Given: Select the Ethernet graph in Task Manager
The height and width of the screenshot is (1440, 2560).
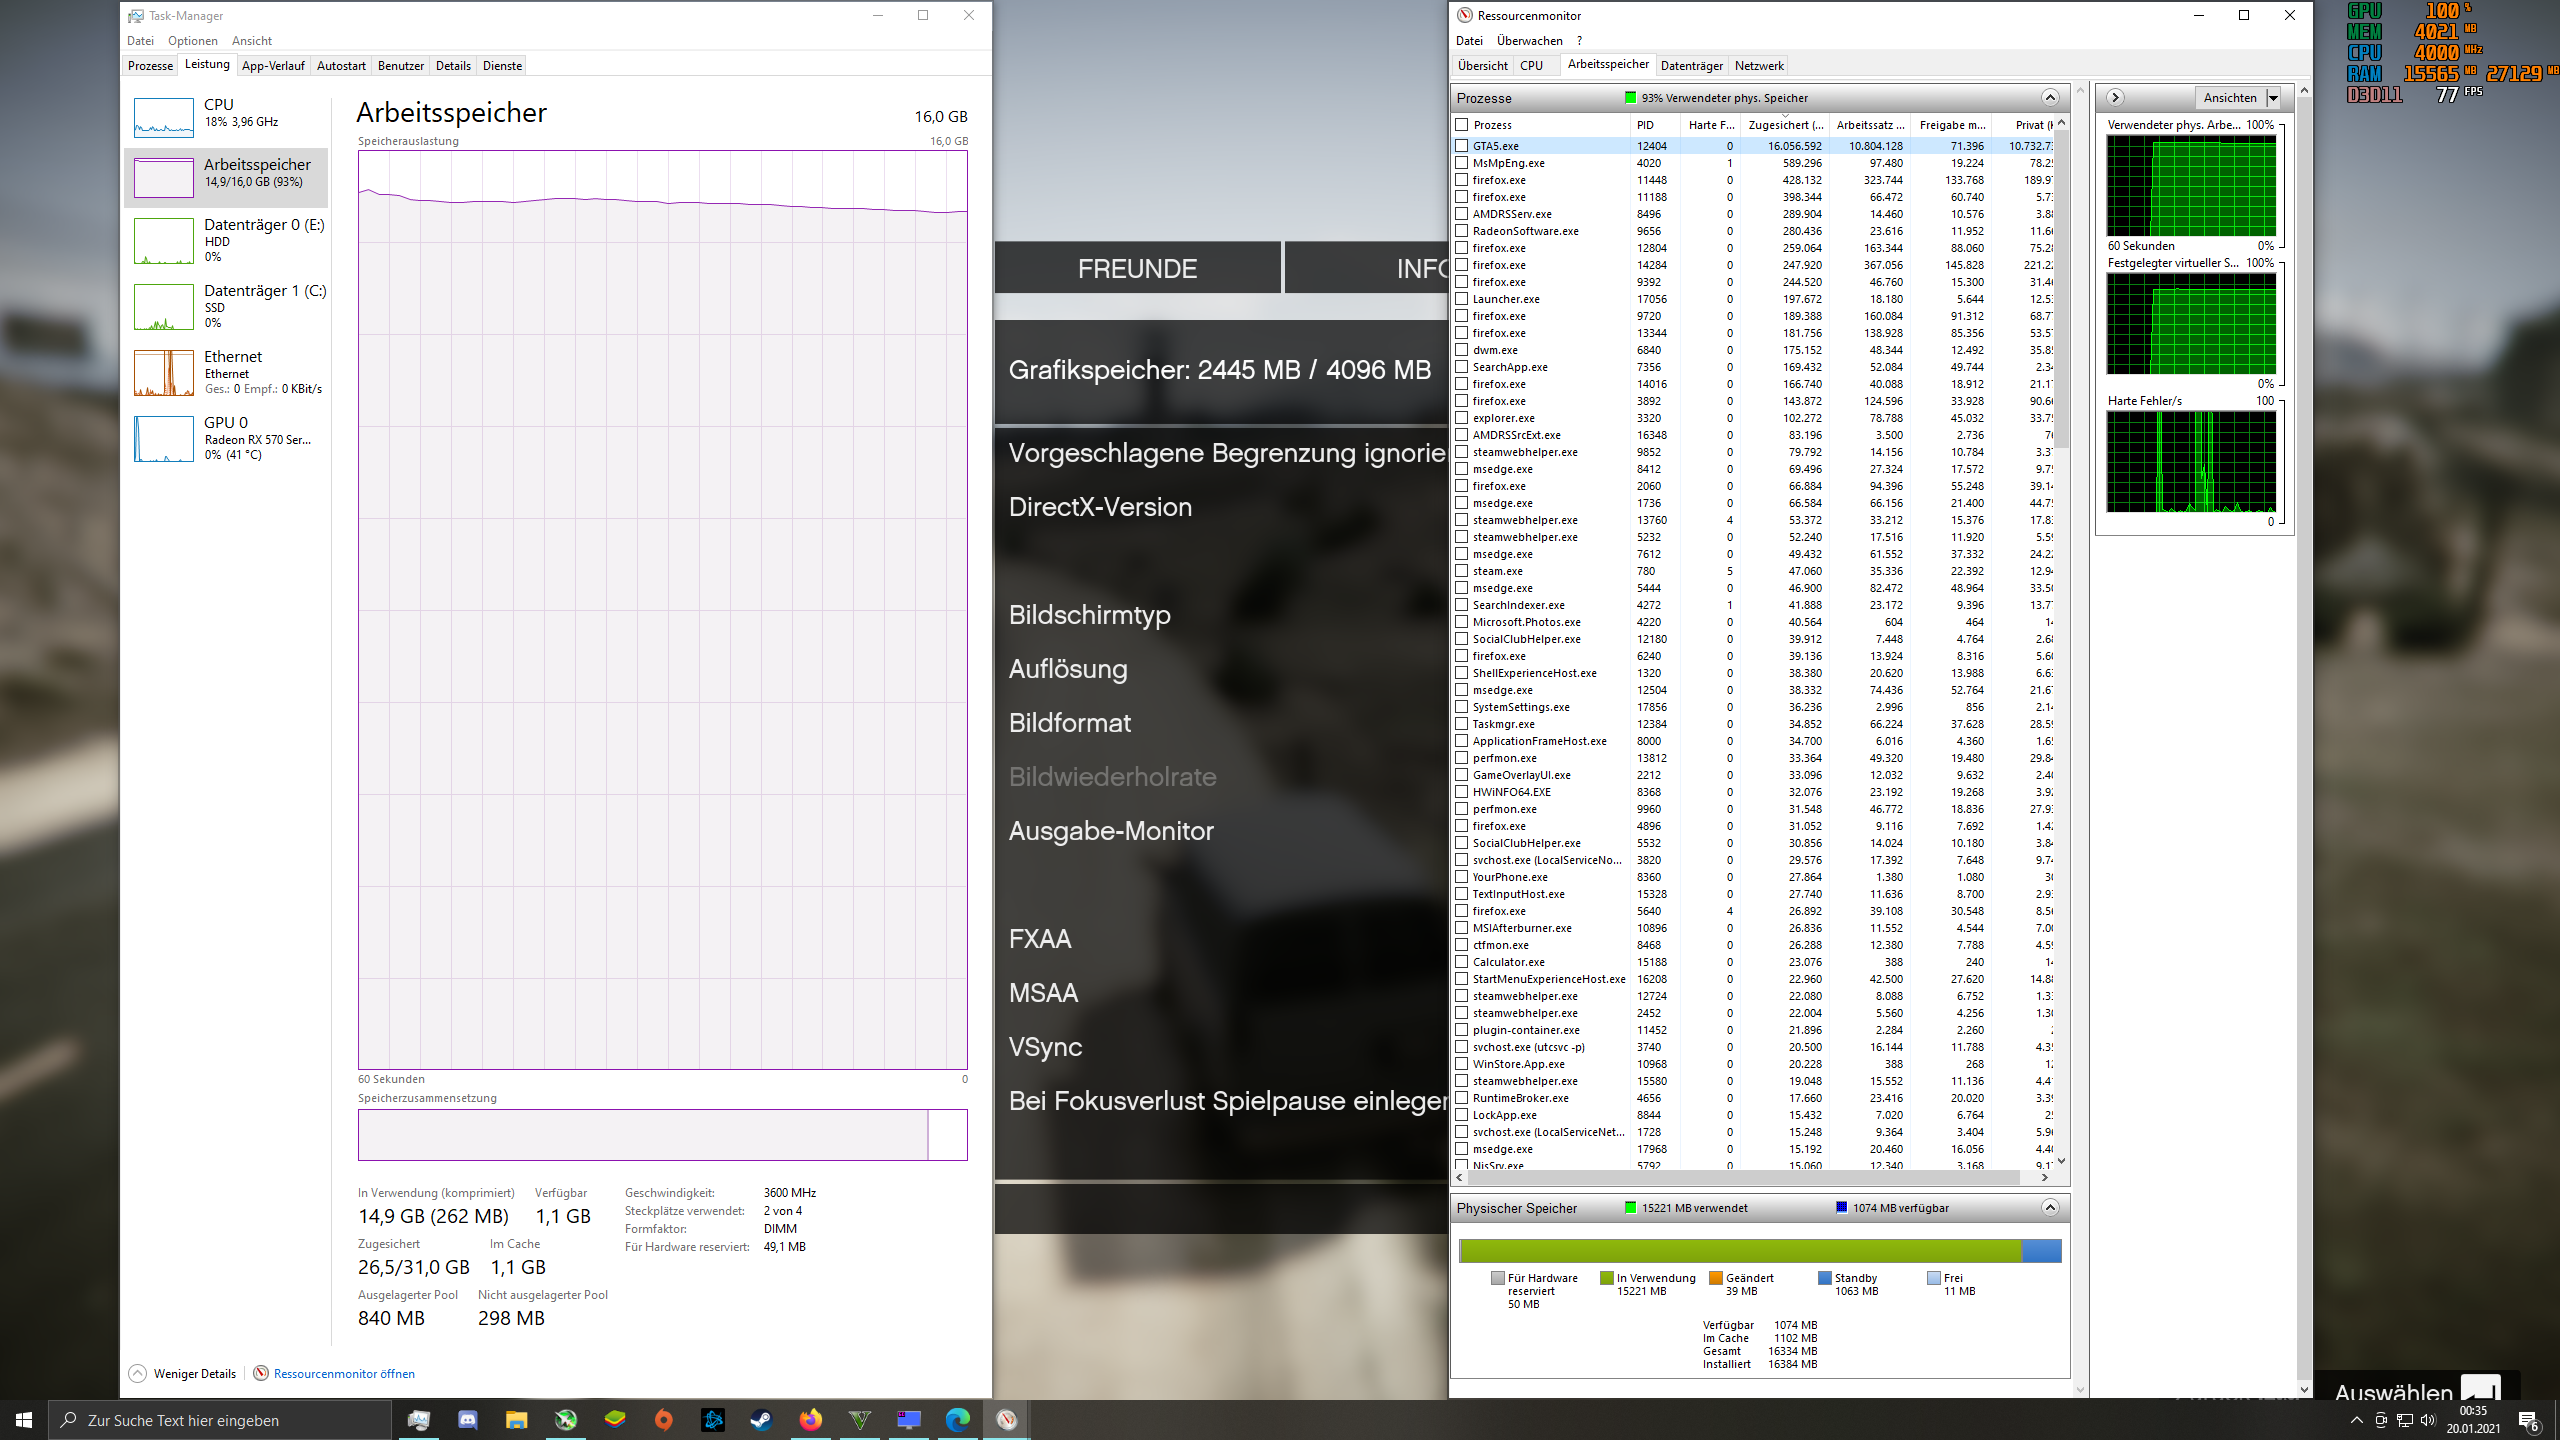Looking at the screenshot, I should tap(227, 373).
